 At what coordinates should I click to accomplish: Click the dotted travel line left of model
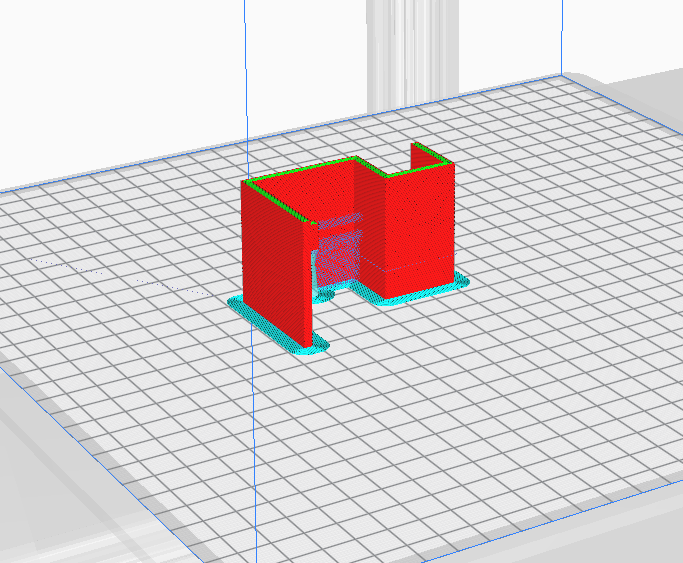coord(170,286)
